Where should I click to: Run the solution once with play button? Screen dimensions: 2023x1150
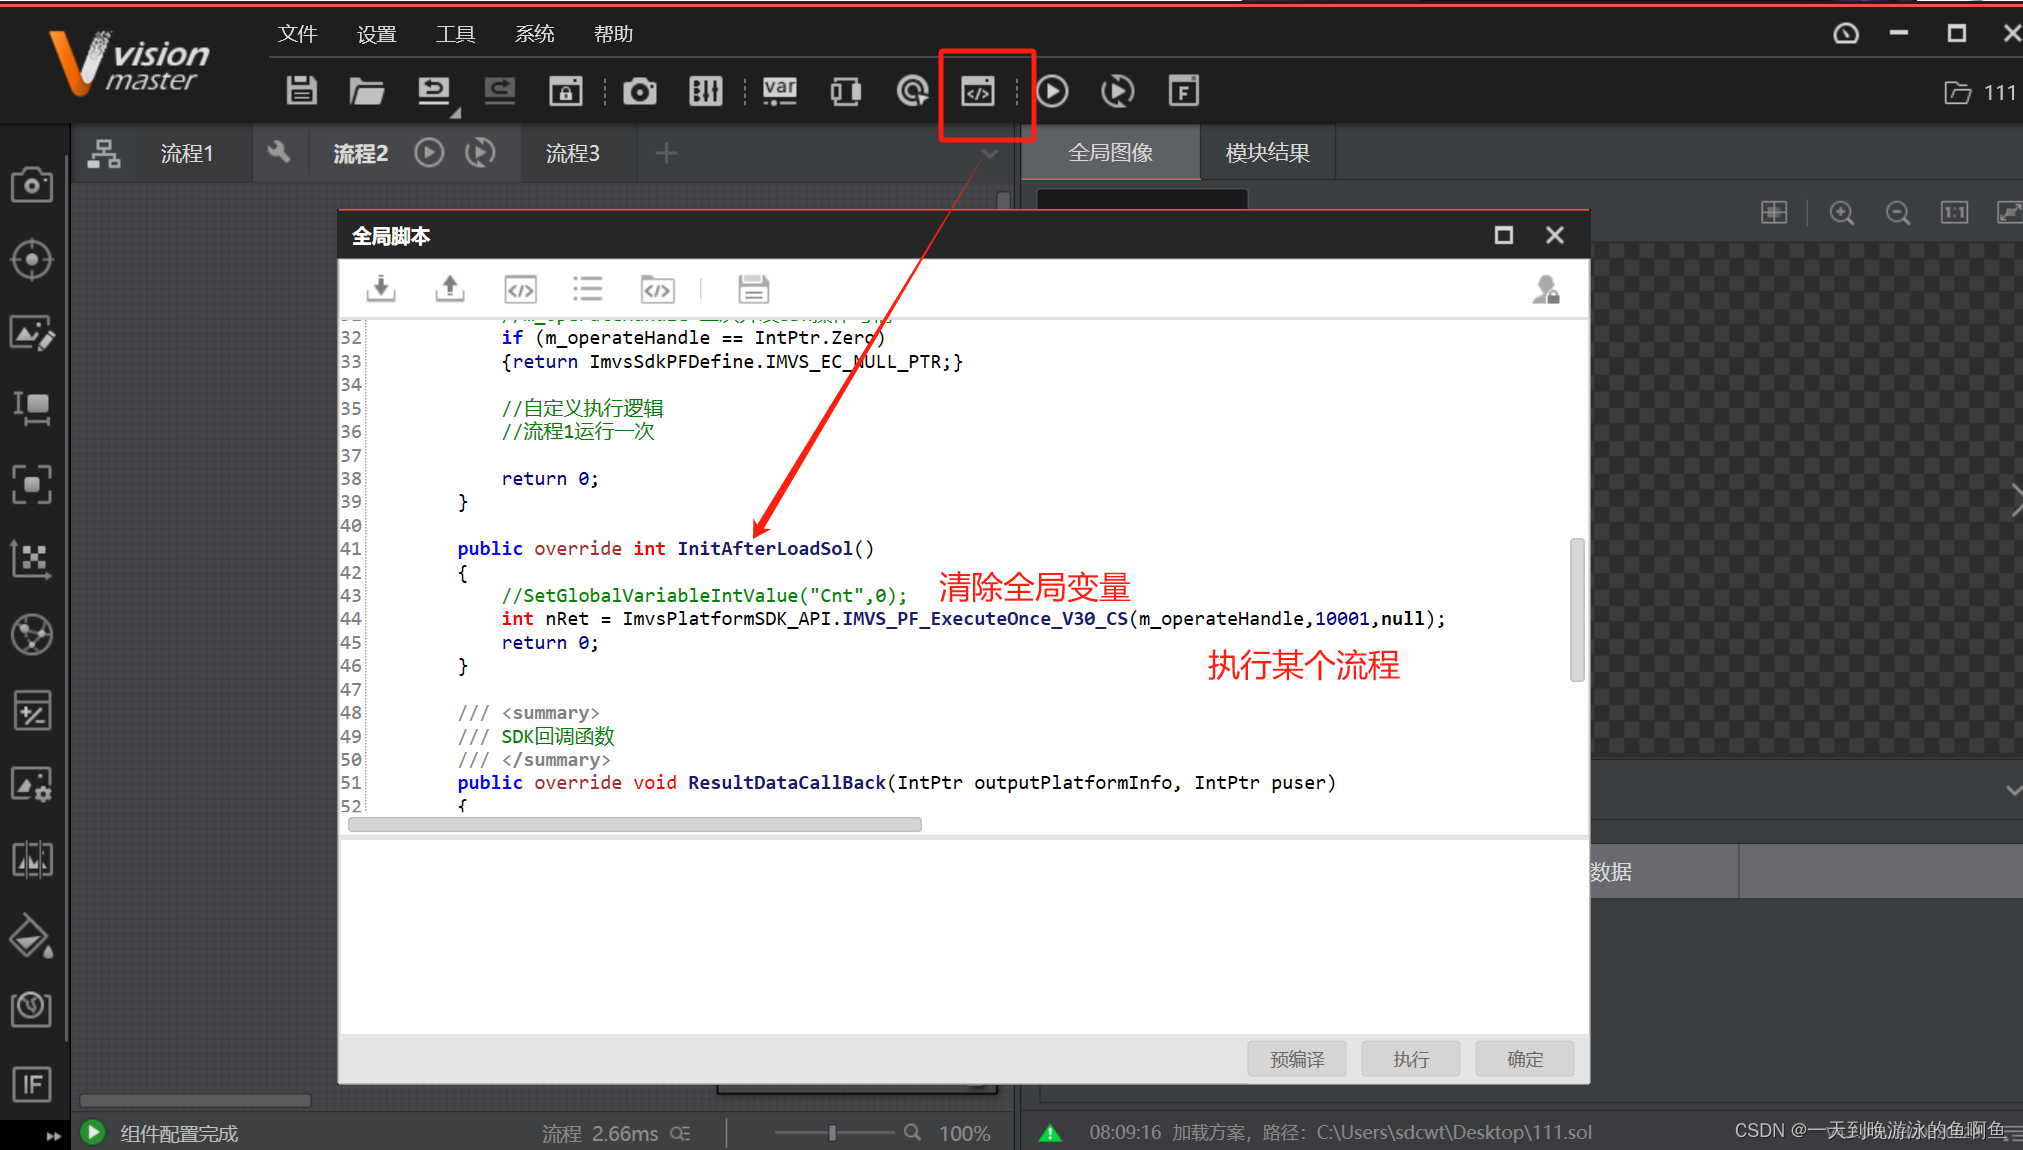point(1051,92)
